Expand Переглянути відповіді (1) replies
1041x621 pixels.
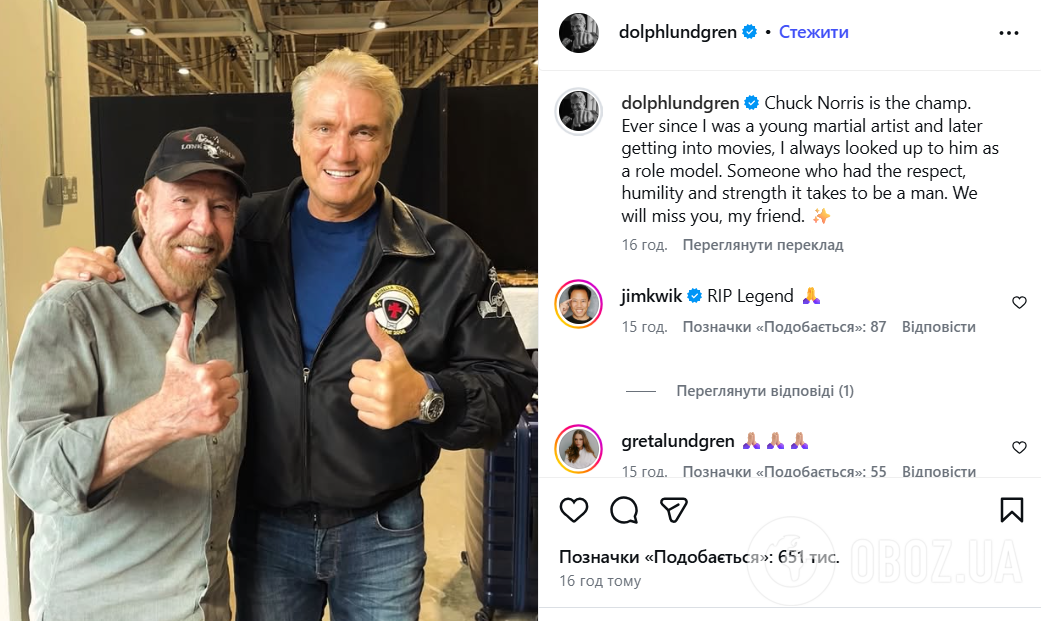[x=765, y=391]
